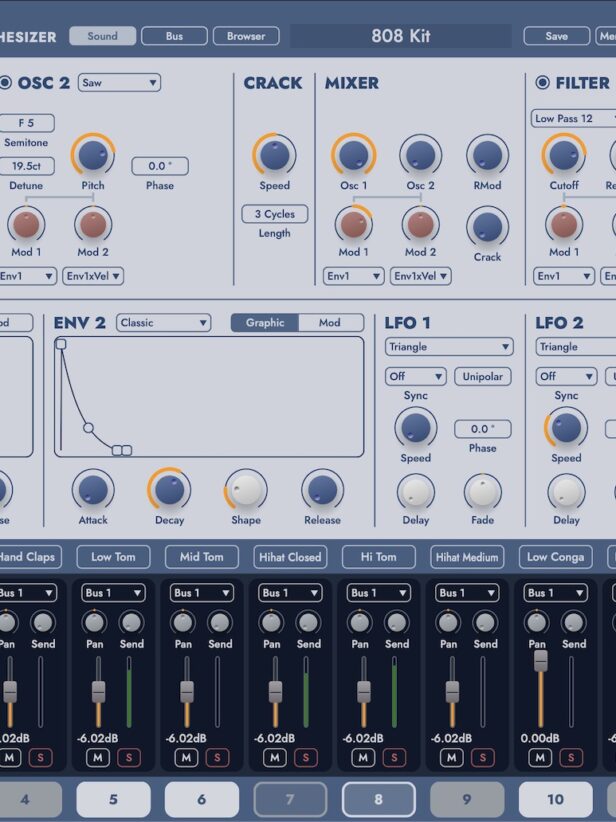Click the Mid Tom channel Send knob
The width and height of the screenshot is (616, 822).
(x=220, y=622)
